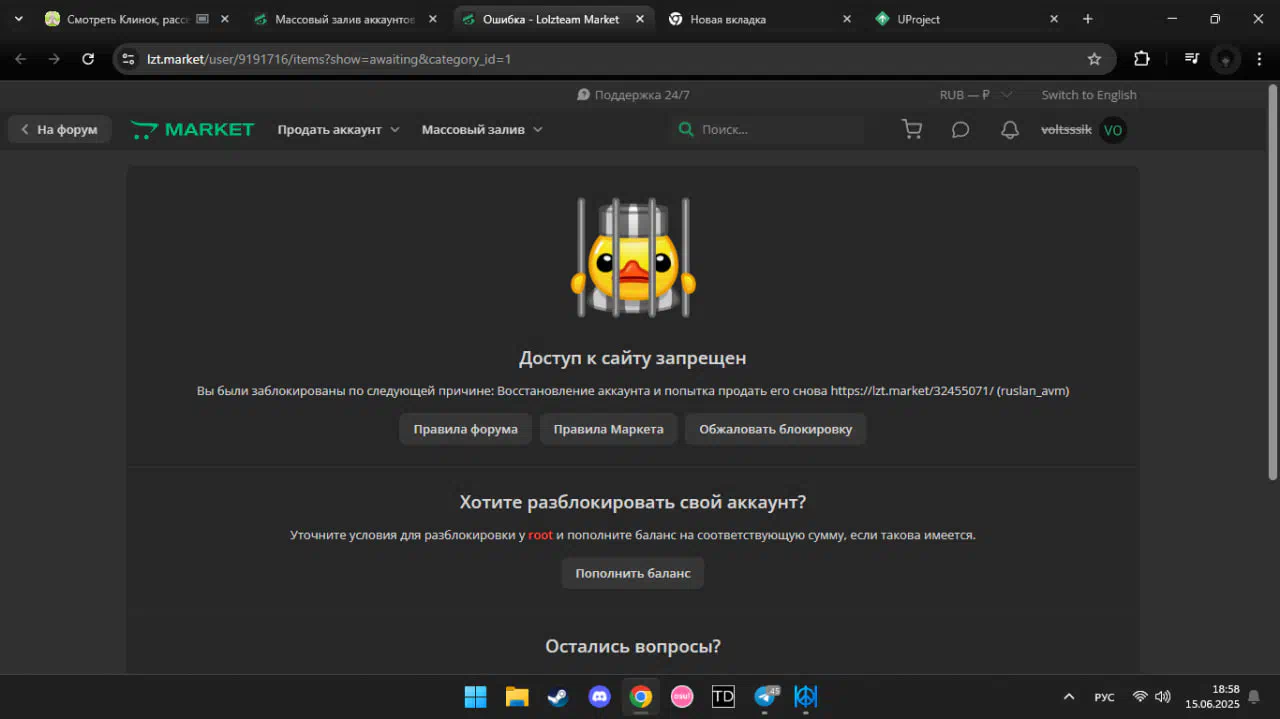Click the VO user avatar
The width and height of the screenshot is (1280, 719).
[1113, 129]
